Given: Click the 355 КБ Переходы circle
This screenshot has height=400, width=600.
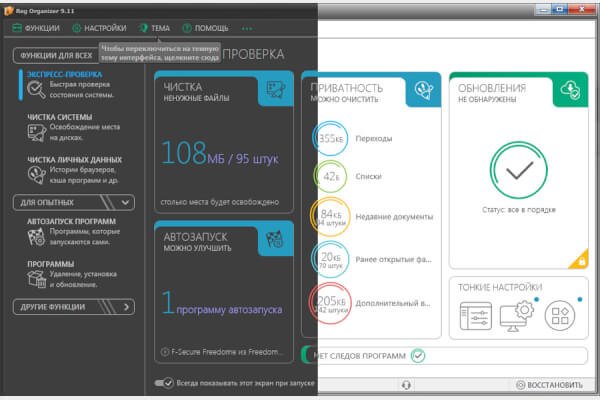Looking at the screenshot, I should pyautogui.click(x=330, y=139).
